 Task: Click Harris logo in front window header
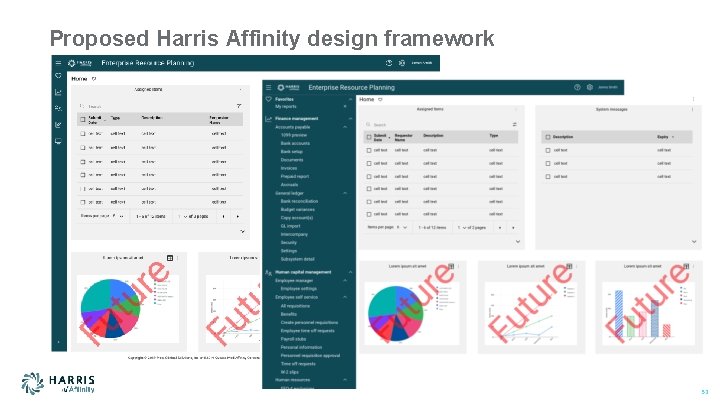tap(288, 87)
